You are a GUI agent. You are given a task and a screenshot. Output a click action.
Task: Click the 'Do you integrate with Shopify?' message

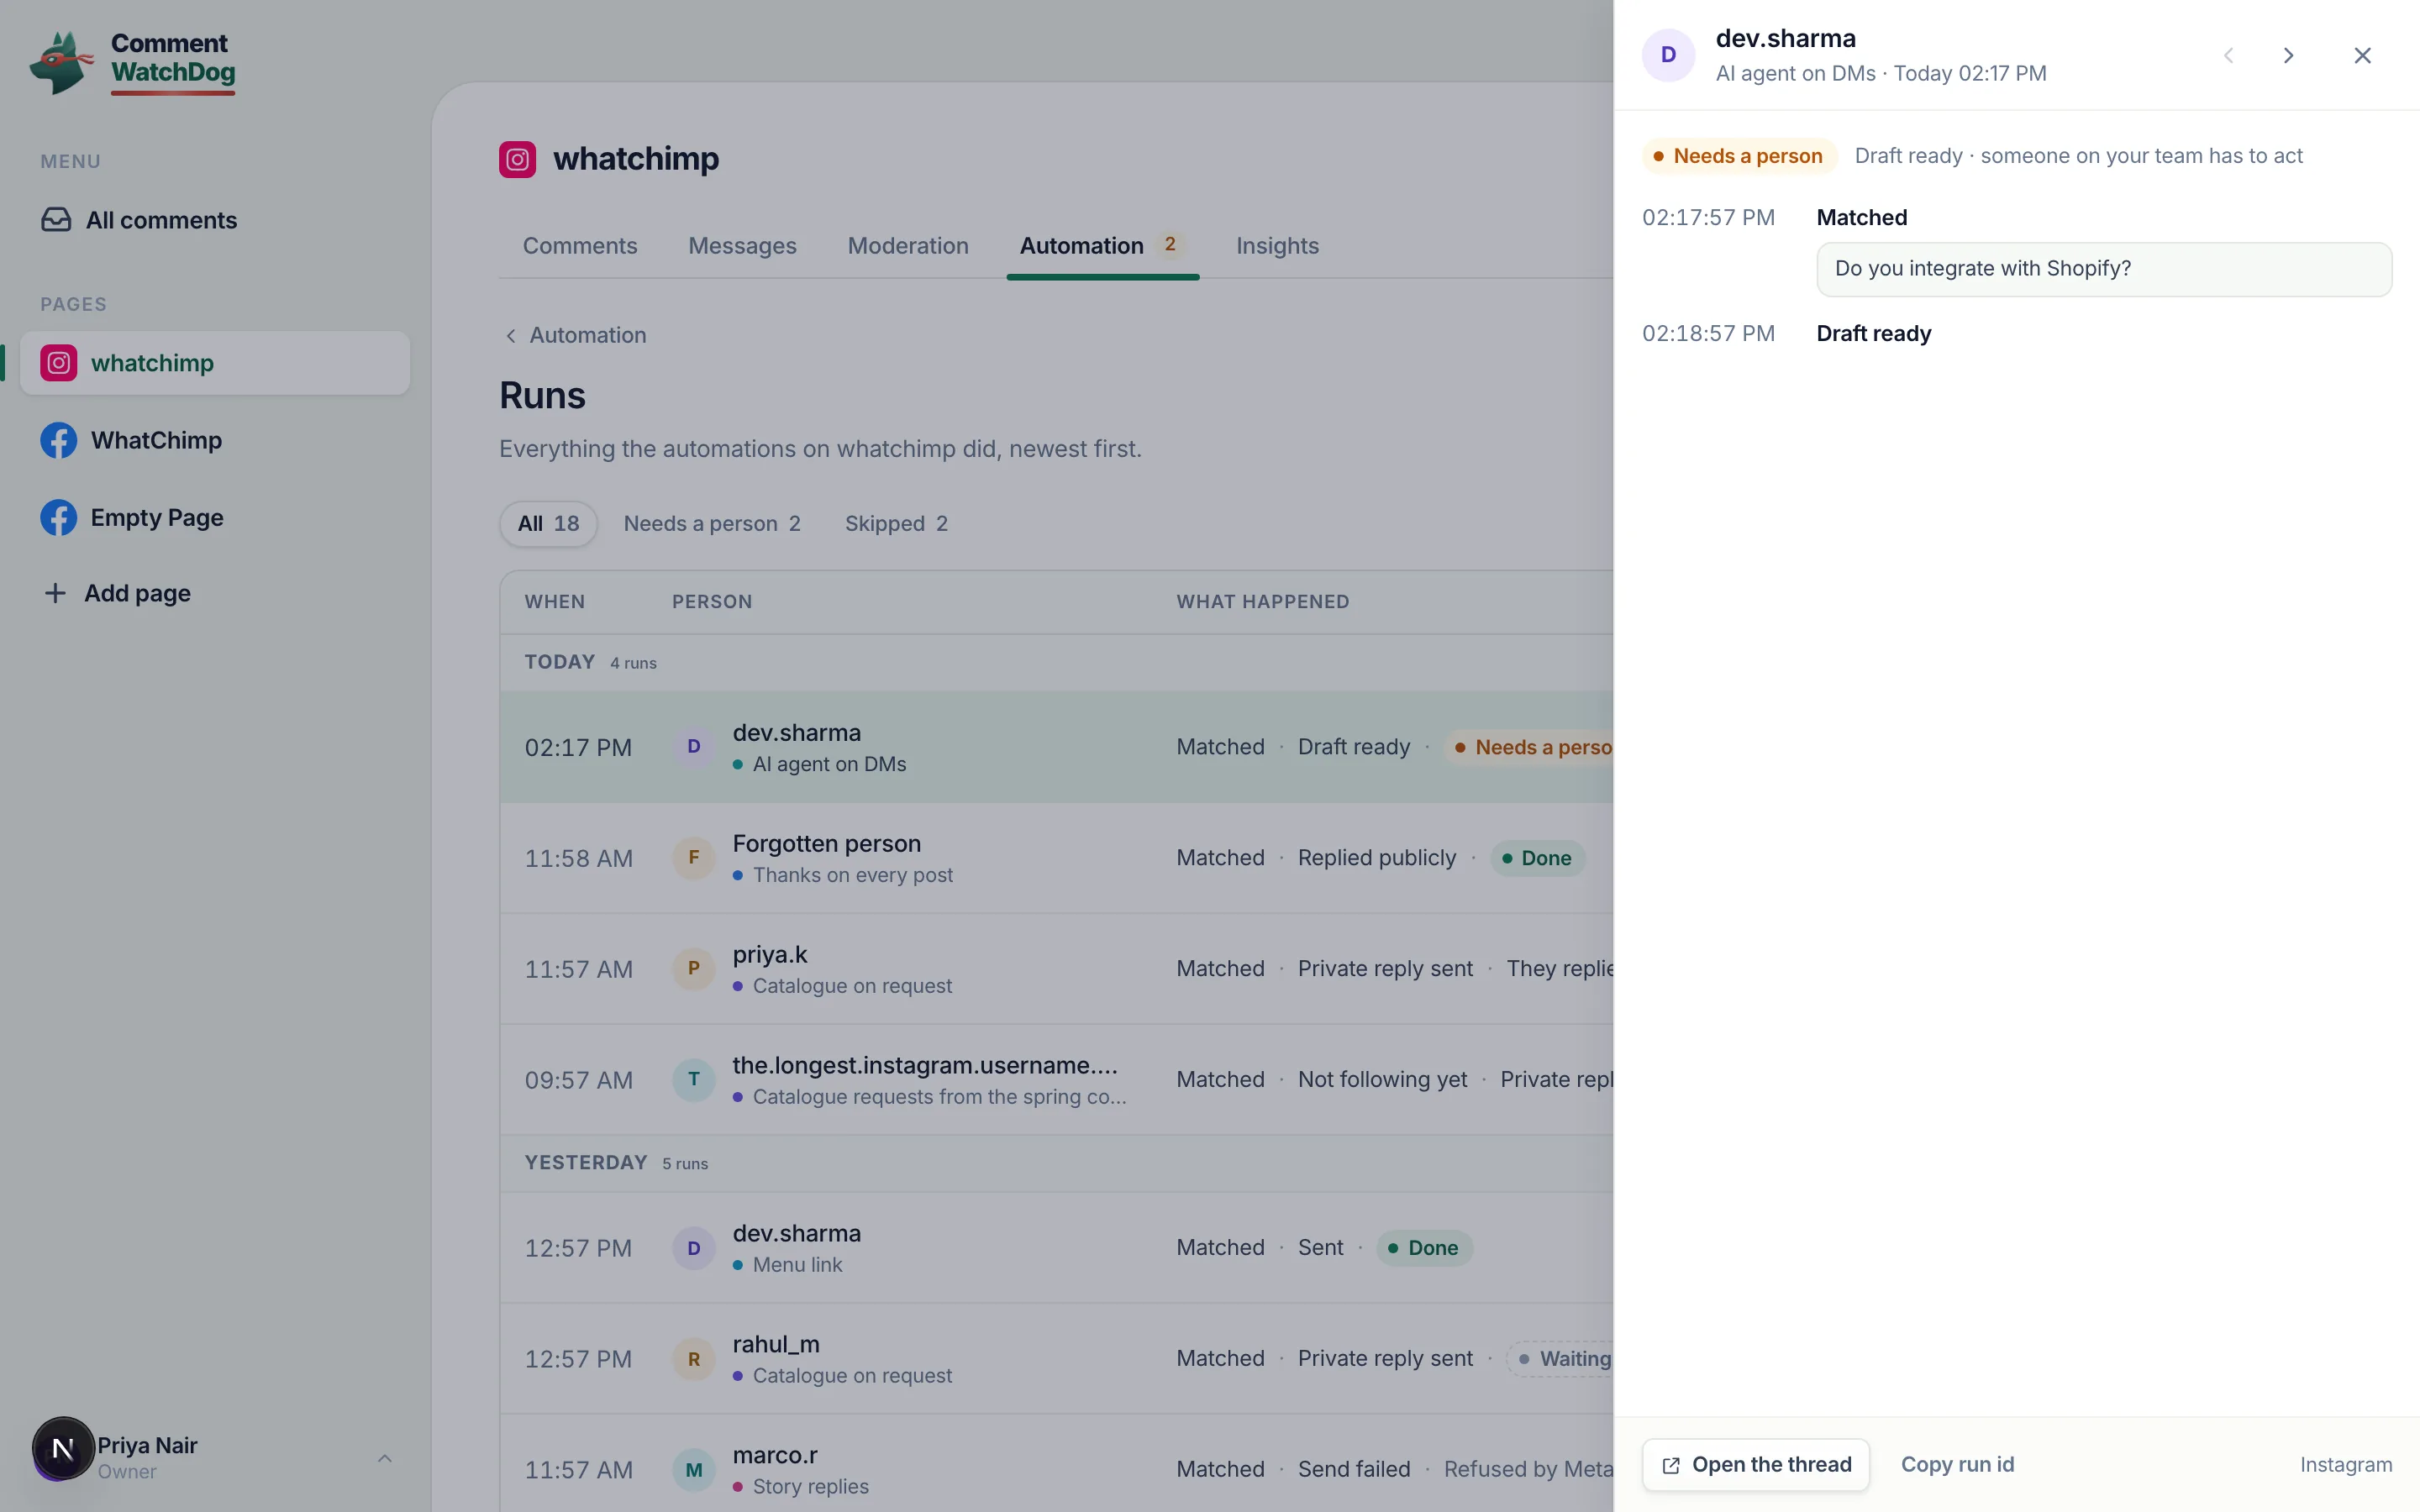point(2104,269)
